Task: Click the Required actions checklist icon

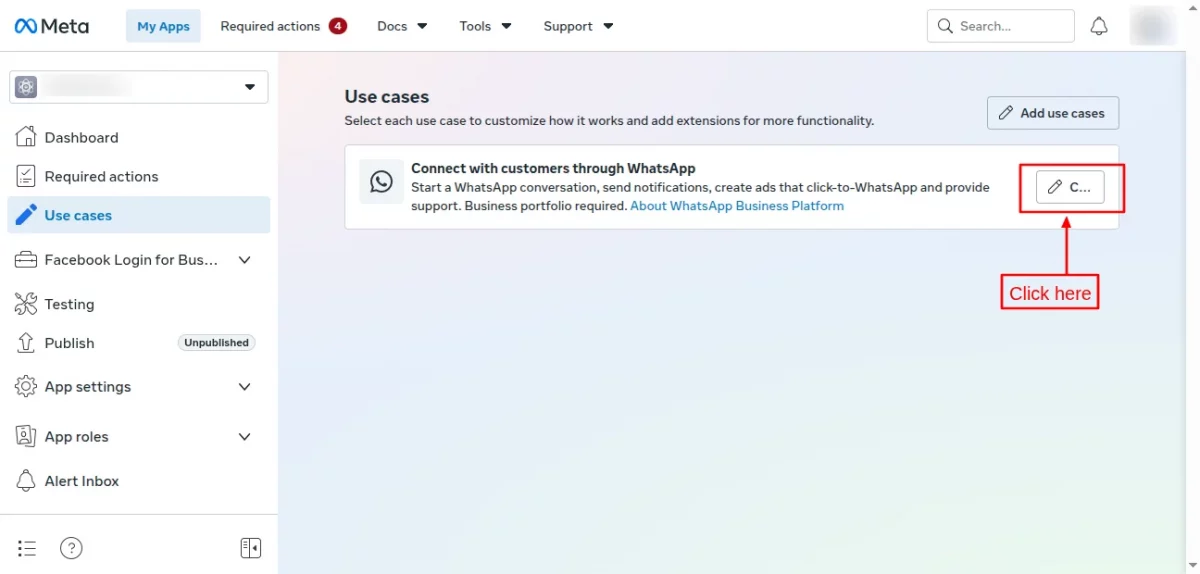Action: coord(26,176)
